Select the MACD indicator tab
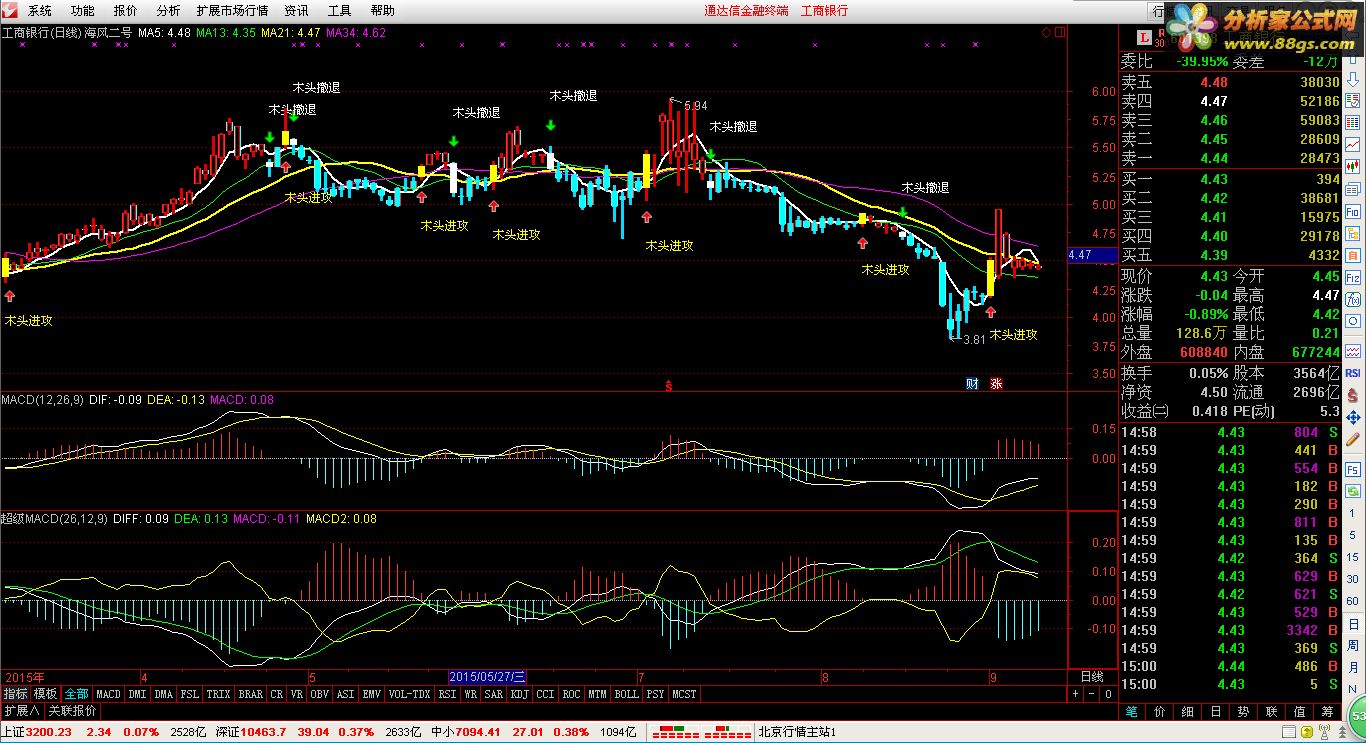 (108, 693)
